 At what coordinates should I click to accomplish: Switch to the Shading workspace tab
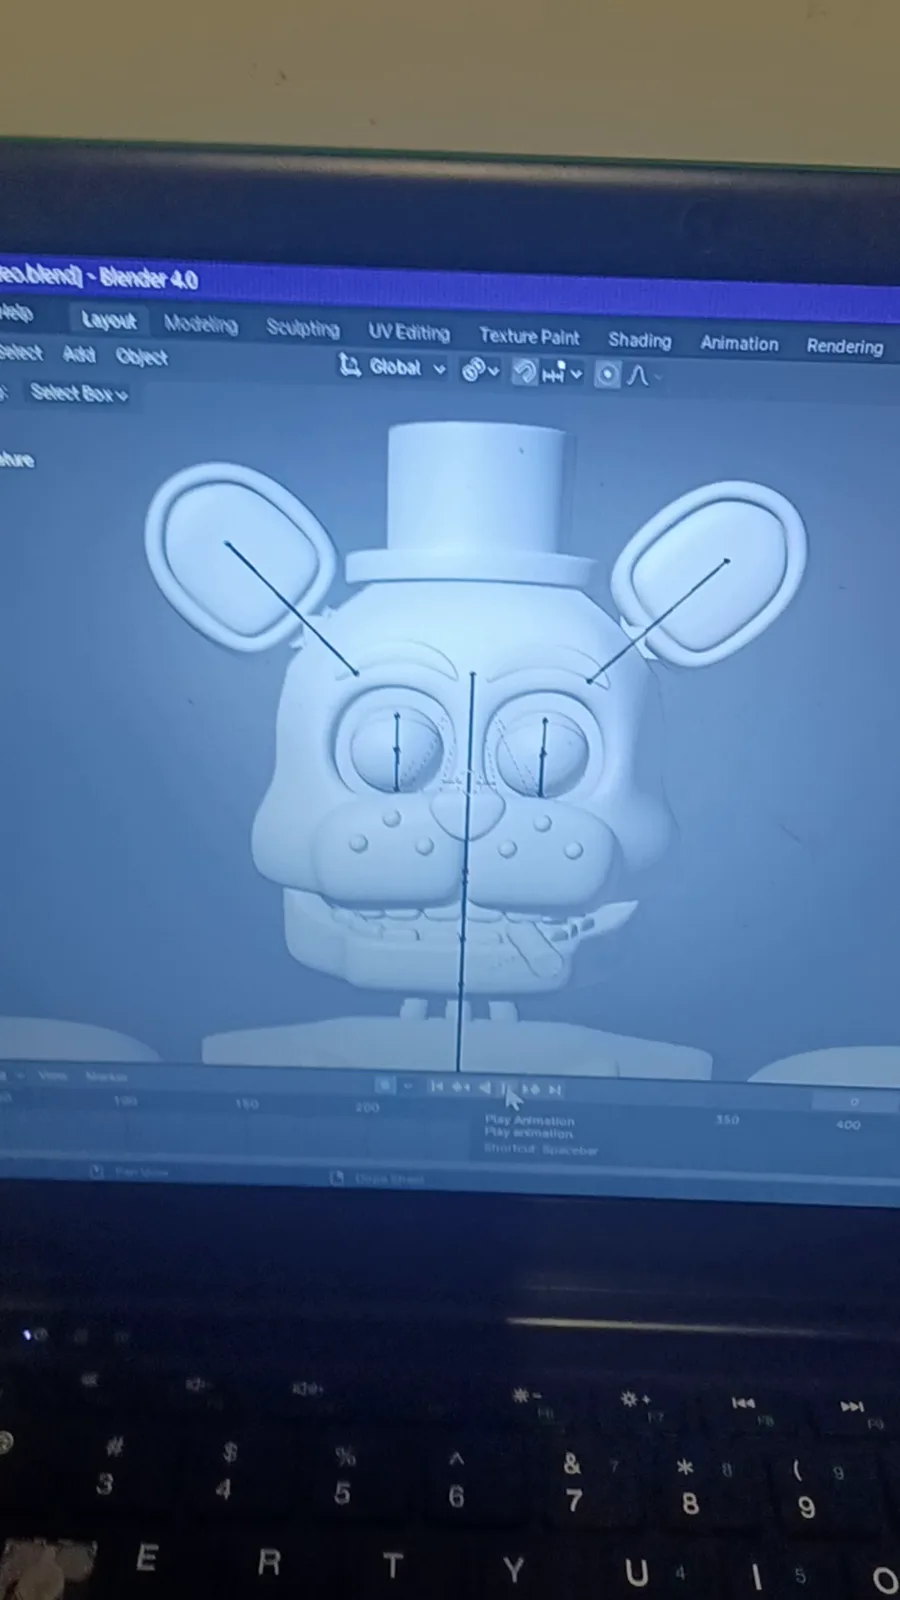tap(640, 340)
